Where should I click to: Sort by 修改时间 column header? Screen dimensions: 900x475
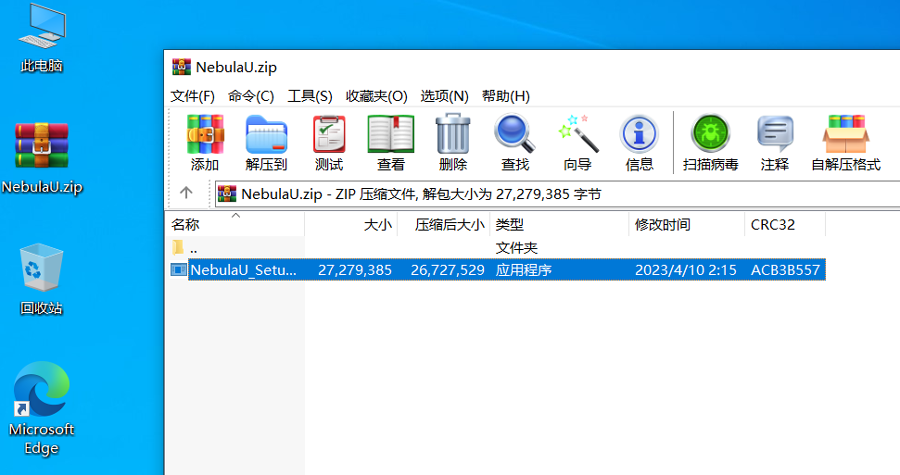coord(687,224)
